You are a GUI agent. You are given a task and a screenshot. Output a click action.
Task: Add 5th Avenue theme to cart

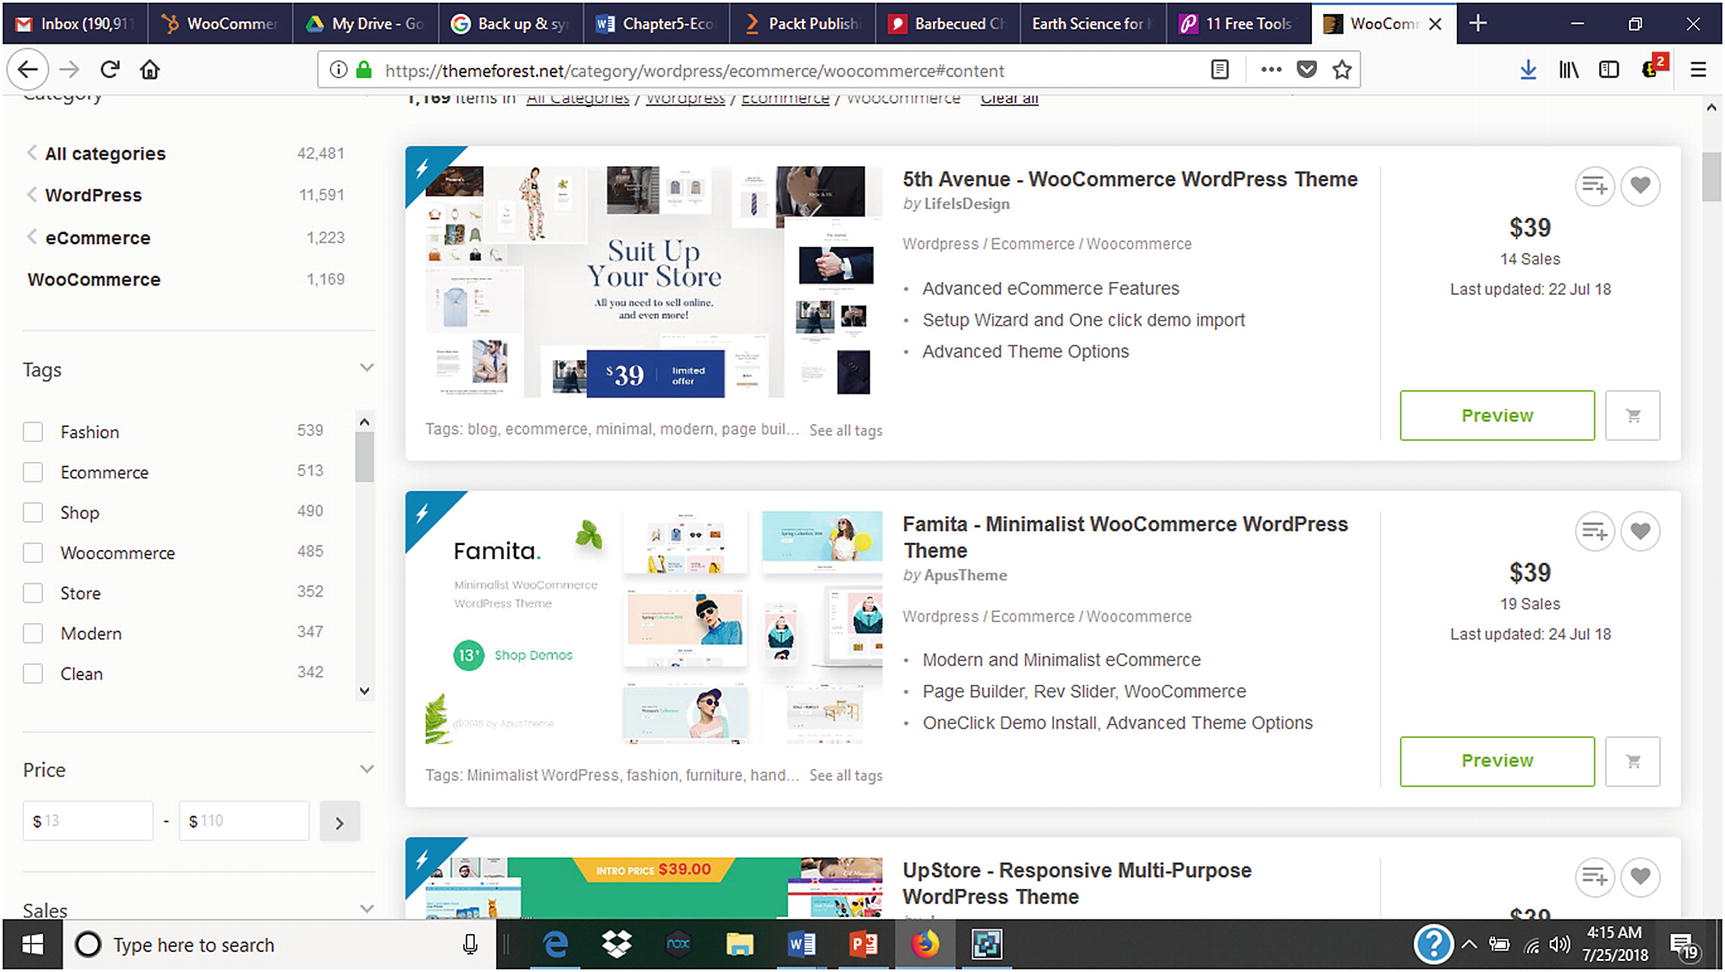(x=1633, y=415)
